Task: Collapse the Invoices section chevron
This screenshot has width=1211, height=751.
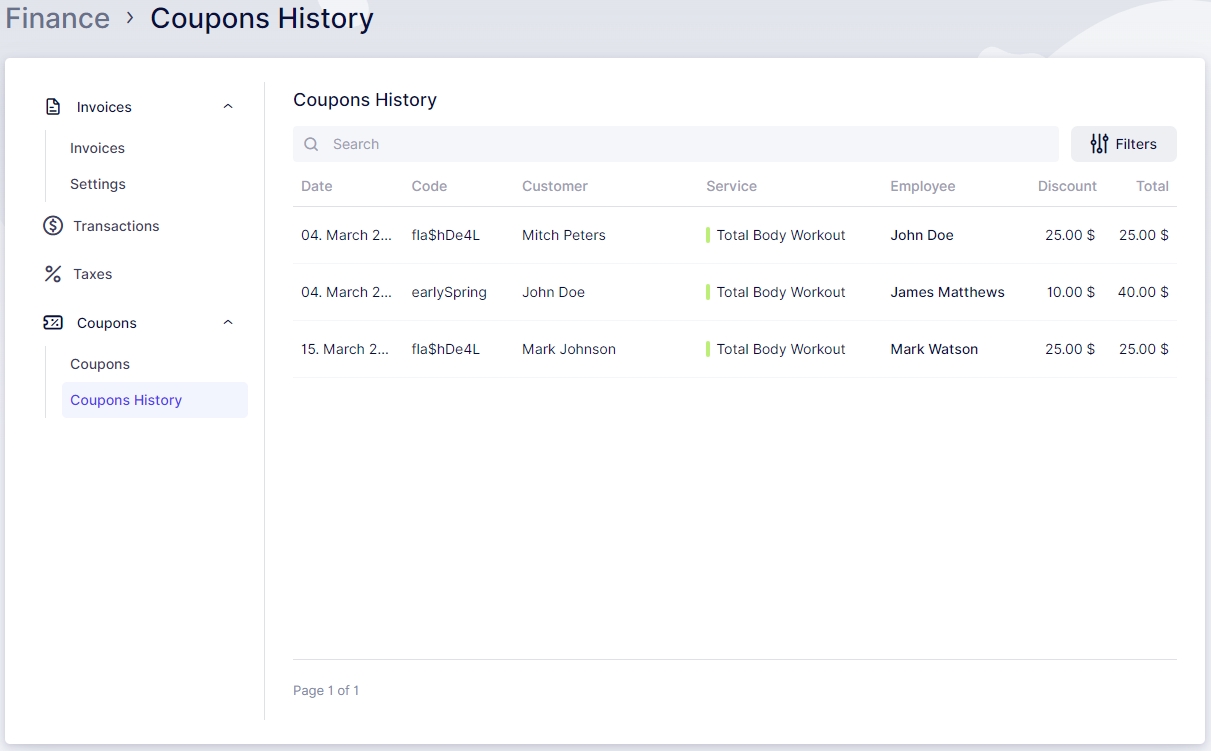Action: (x=228, y=107)
